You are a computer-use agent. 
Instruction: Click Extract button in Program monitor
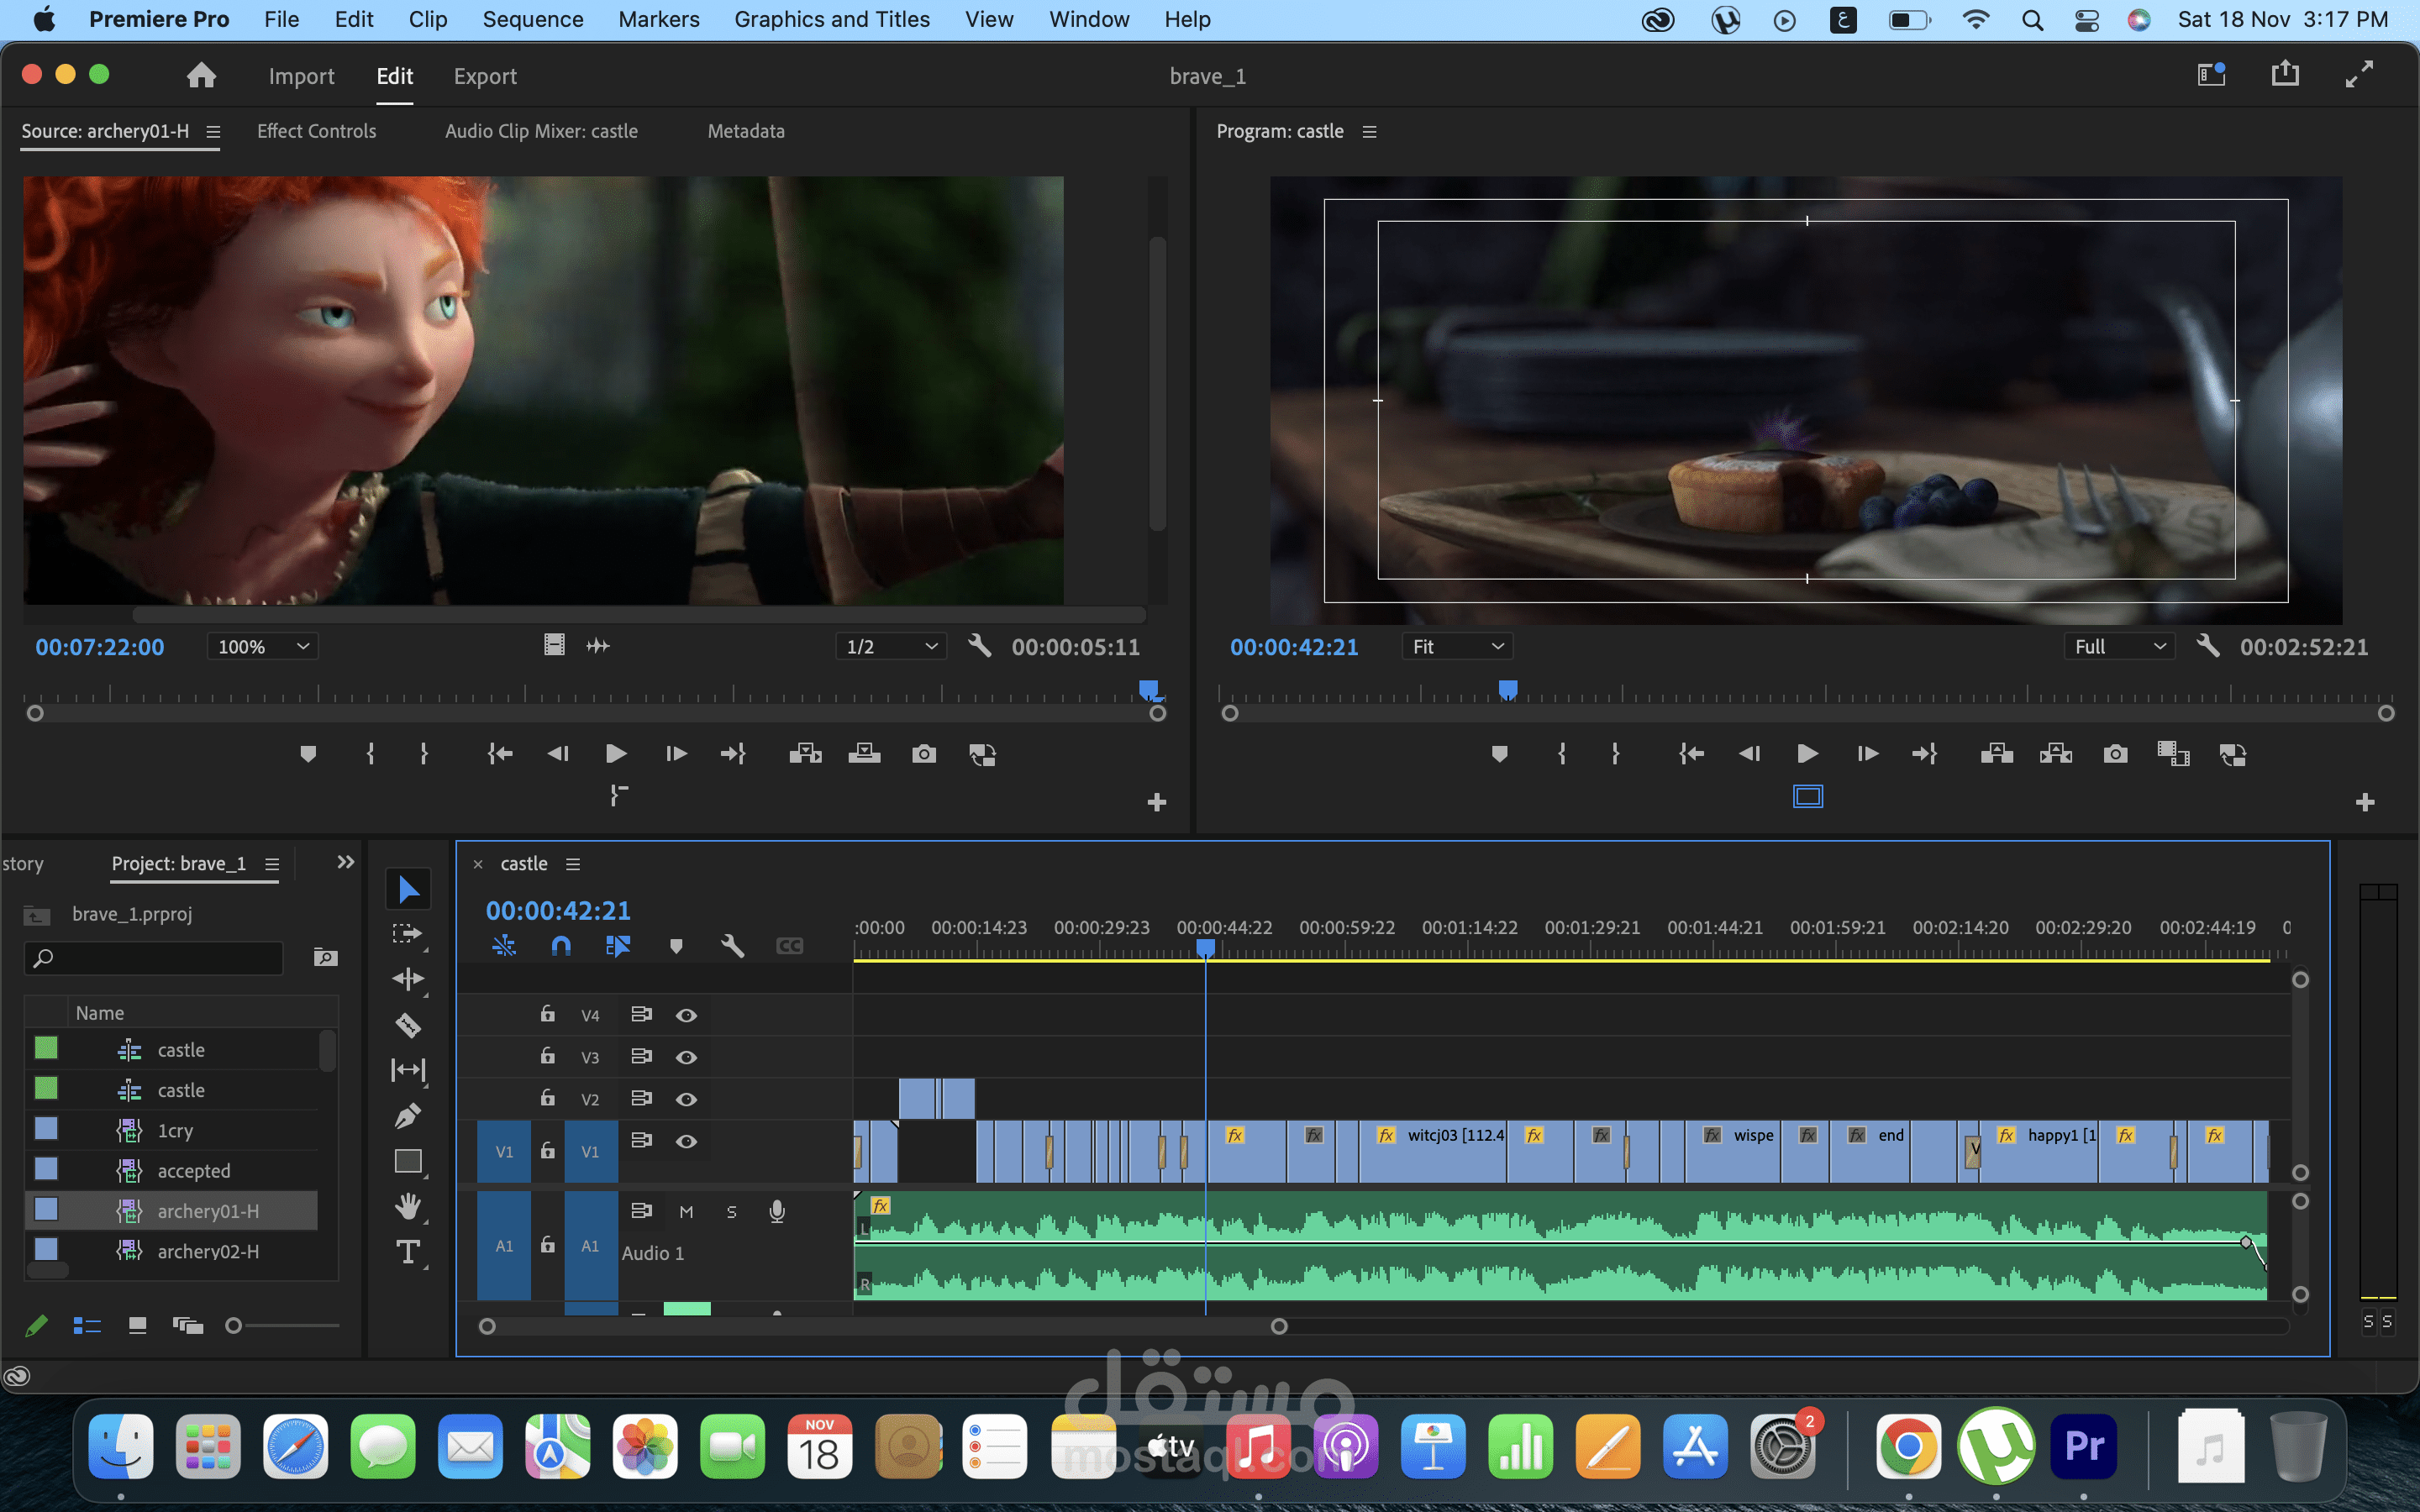pos(2056,754)
